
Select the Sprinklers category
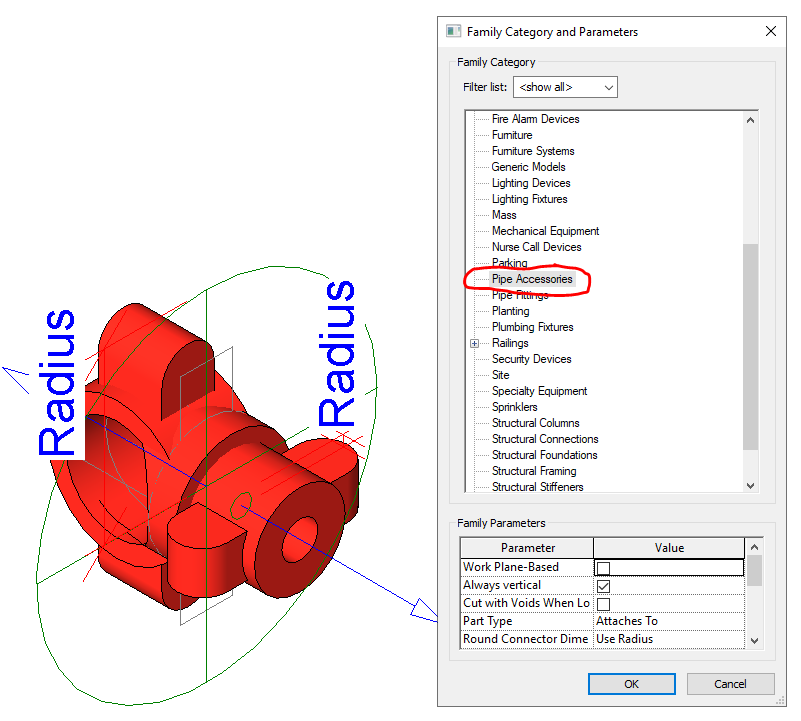514,407
